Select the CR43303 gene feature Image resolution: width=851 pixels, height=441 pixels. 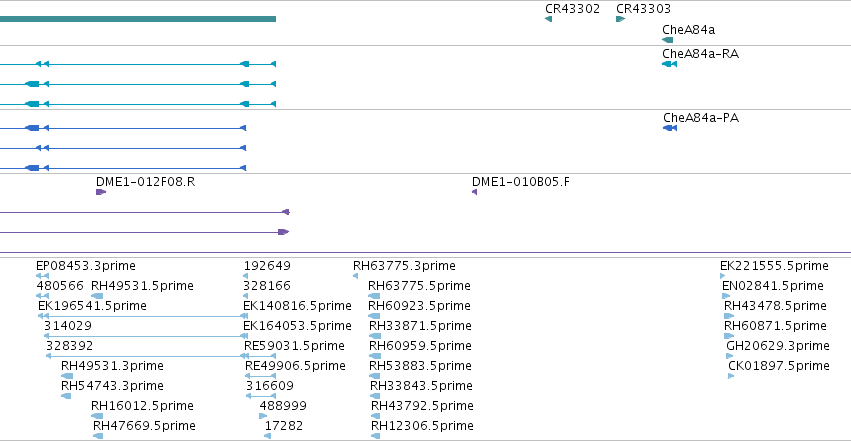[620, 19]
